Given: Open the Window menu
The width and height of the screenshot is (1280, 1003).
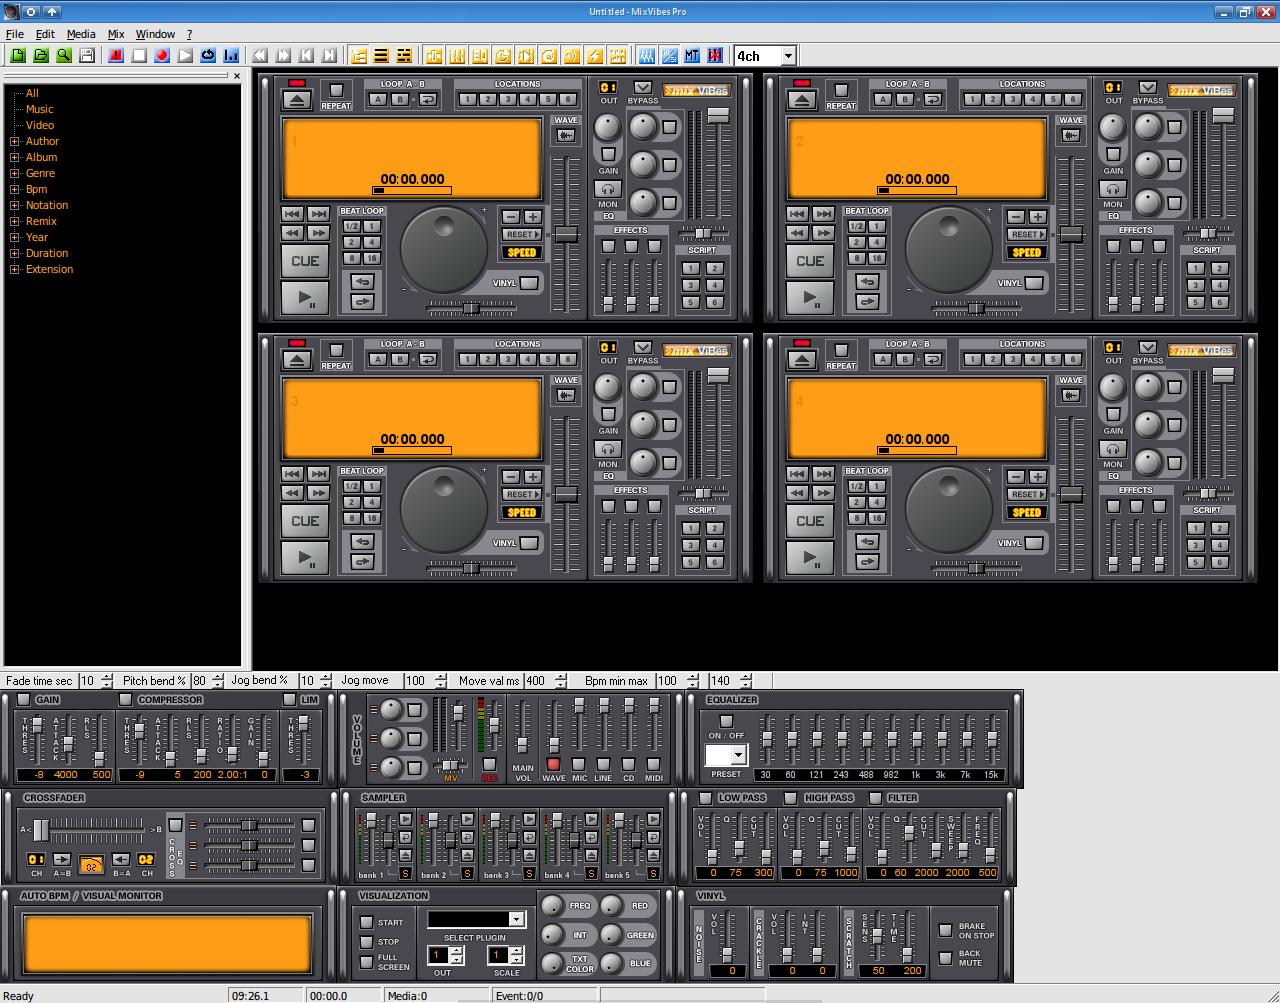Looking at the screenshot, I should coord(155,34).
